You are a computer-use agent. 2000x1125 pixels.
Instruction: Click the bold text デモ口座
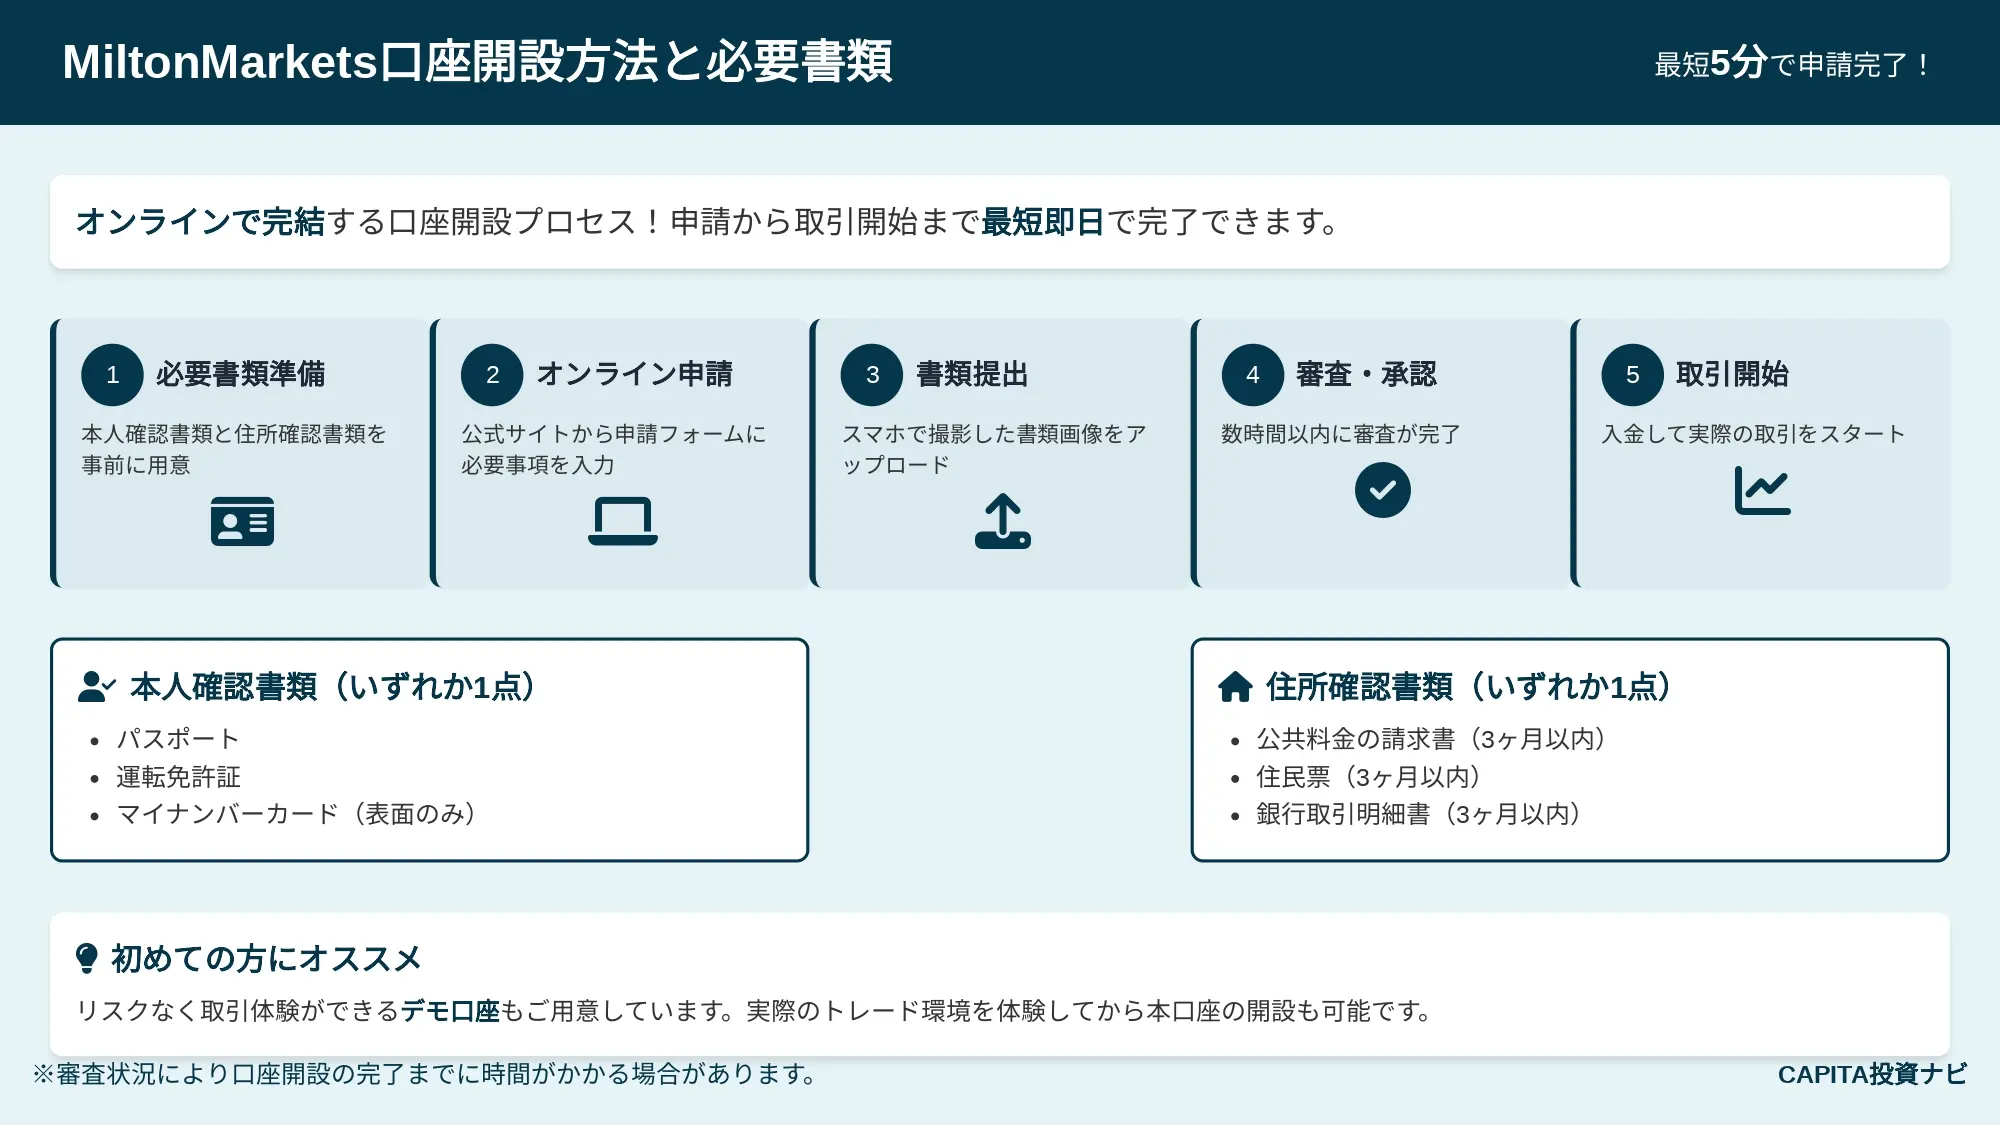tap(450, 1011)
